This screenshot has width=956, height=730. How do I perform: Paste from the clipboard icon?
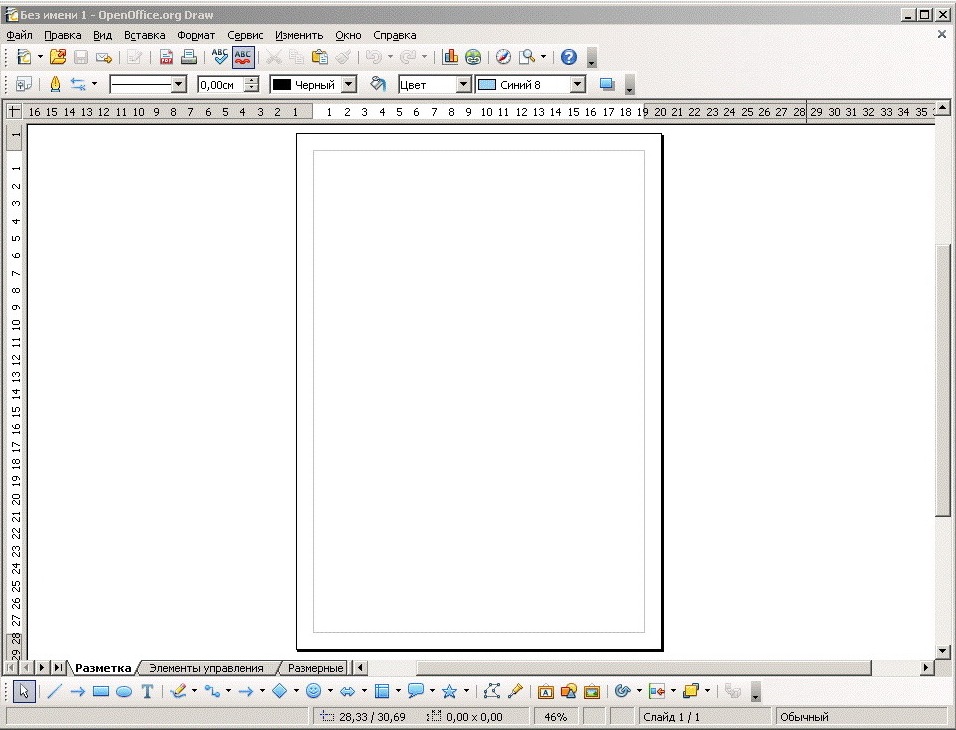click(319, 57)
